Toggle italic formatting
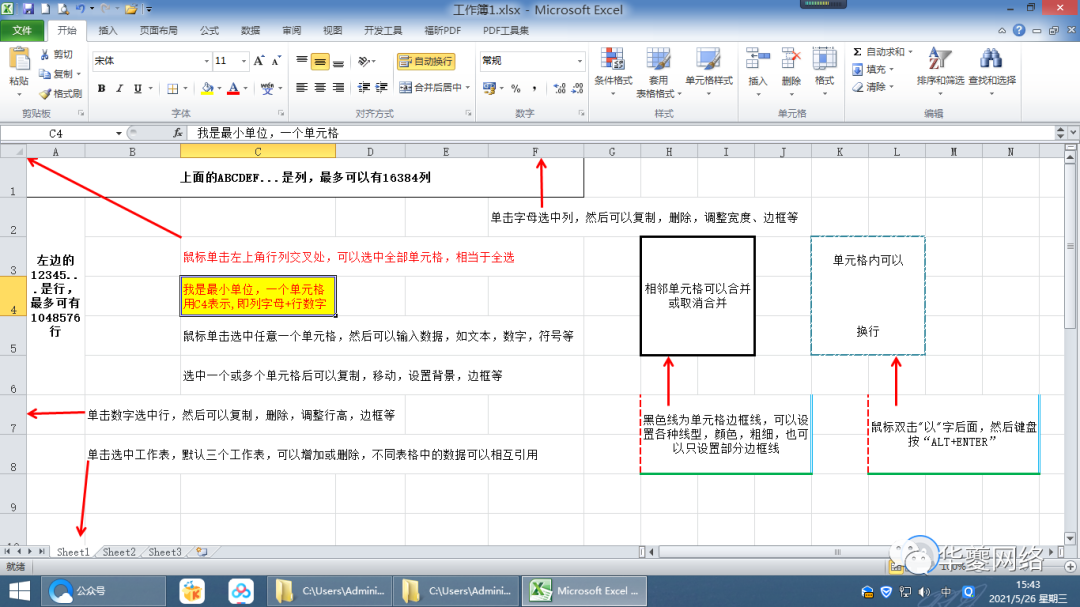 [x=119, y=88]
